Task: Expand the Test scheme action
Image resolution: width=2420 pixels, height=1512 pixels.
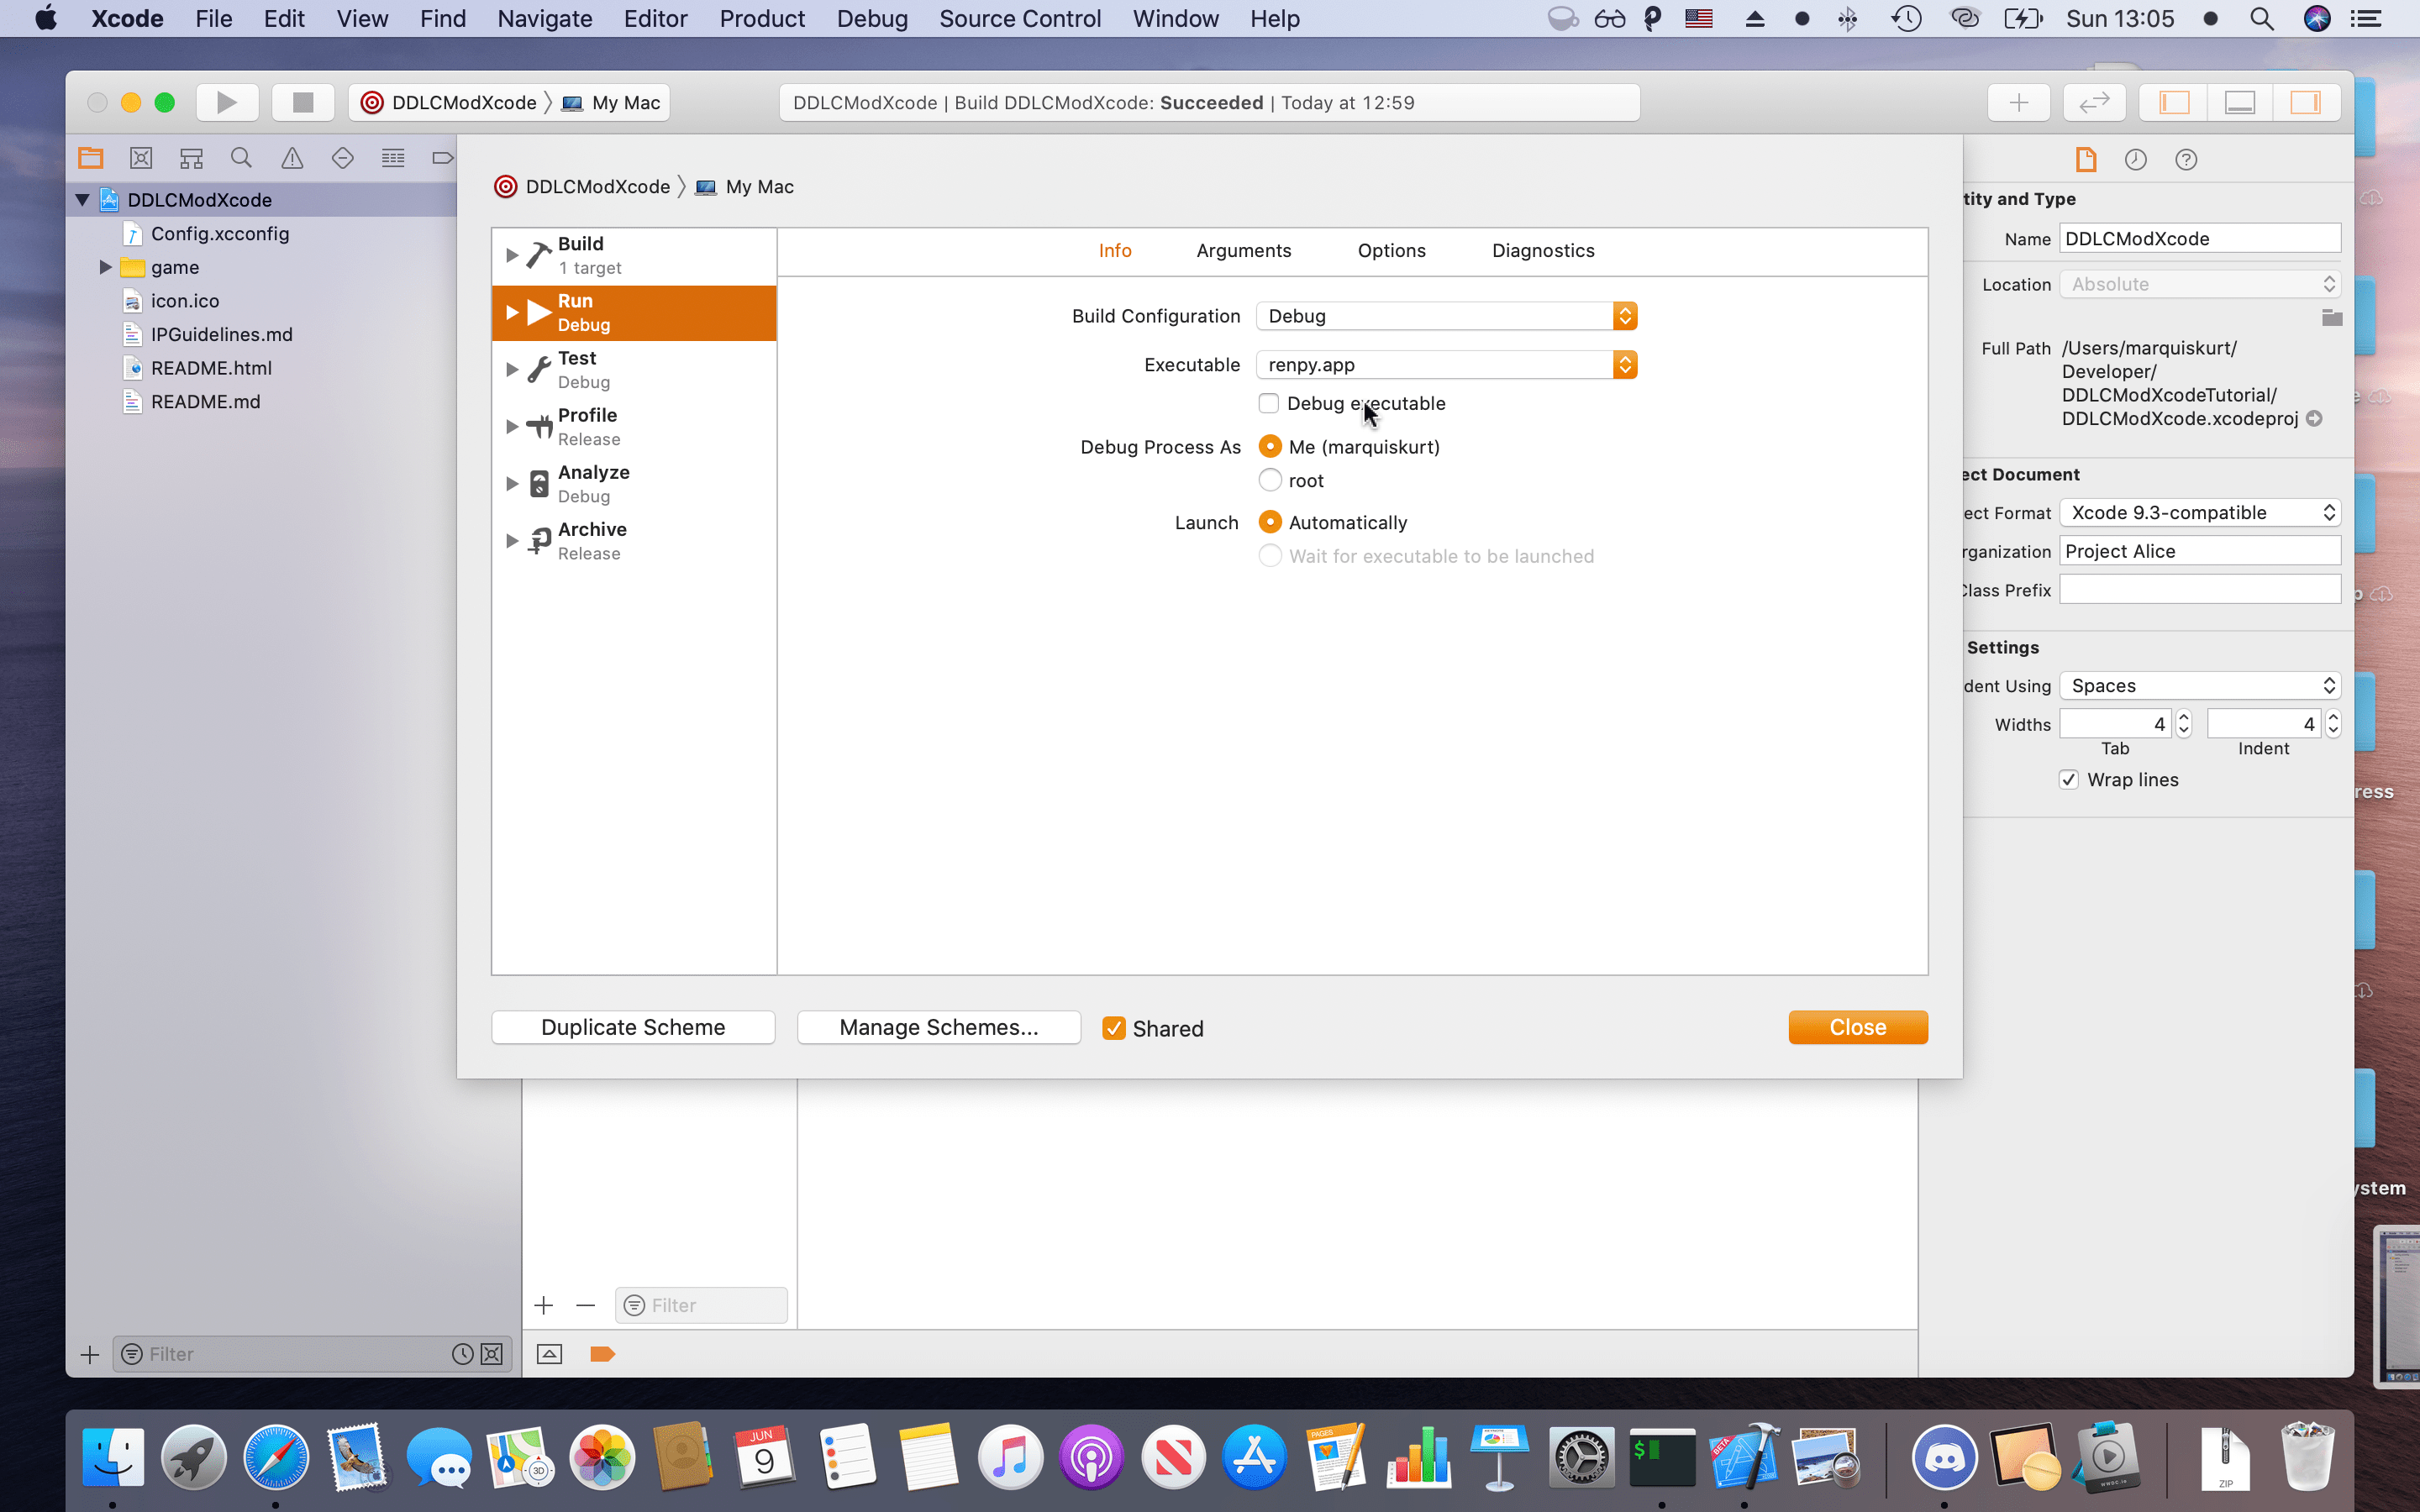Action: pyautogui.click(x=511, y=370)
